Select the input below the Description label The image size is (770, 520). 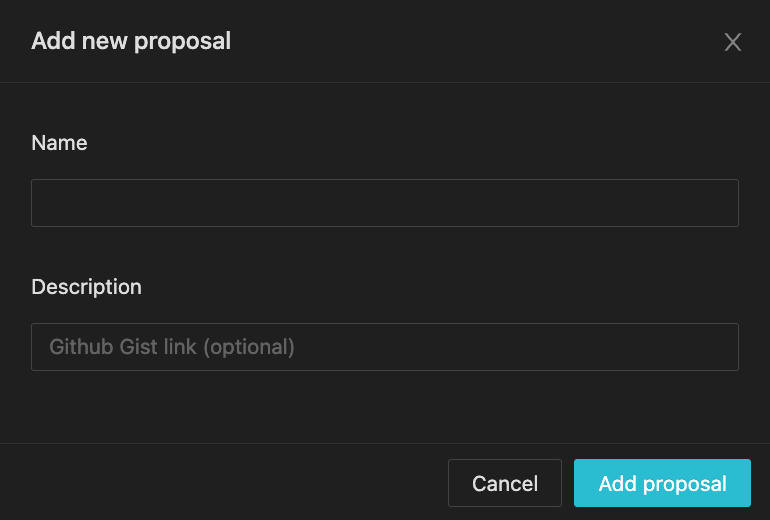385,347
